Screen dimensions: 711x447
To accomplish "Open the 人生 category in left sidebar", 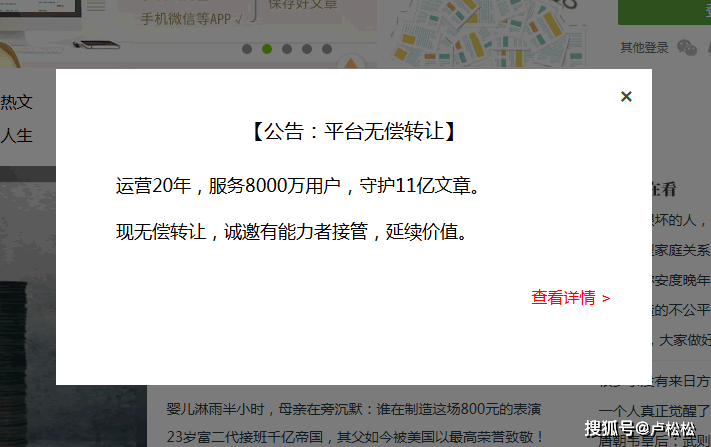I will pos(17,136).
